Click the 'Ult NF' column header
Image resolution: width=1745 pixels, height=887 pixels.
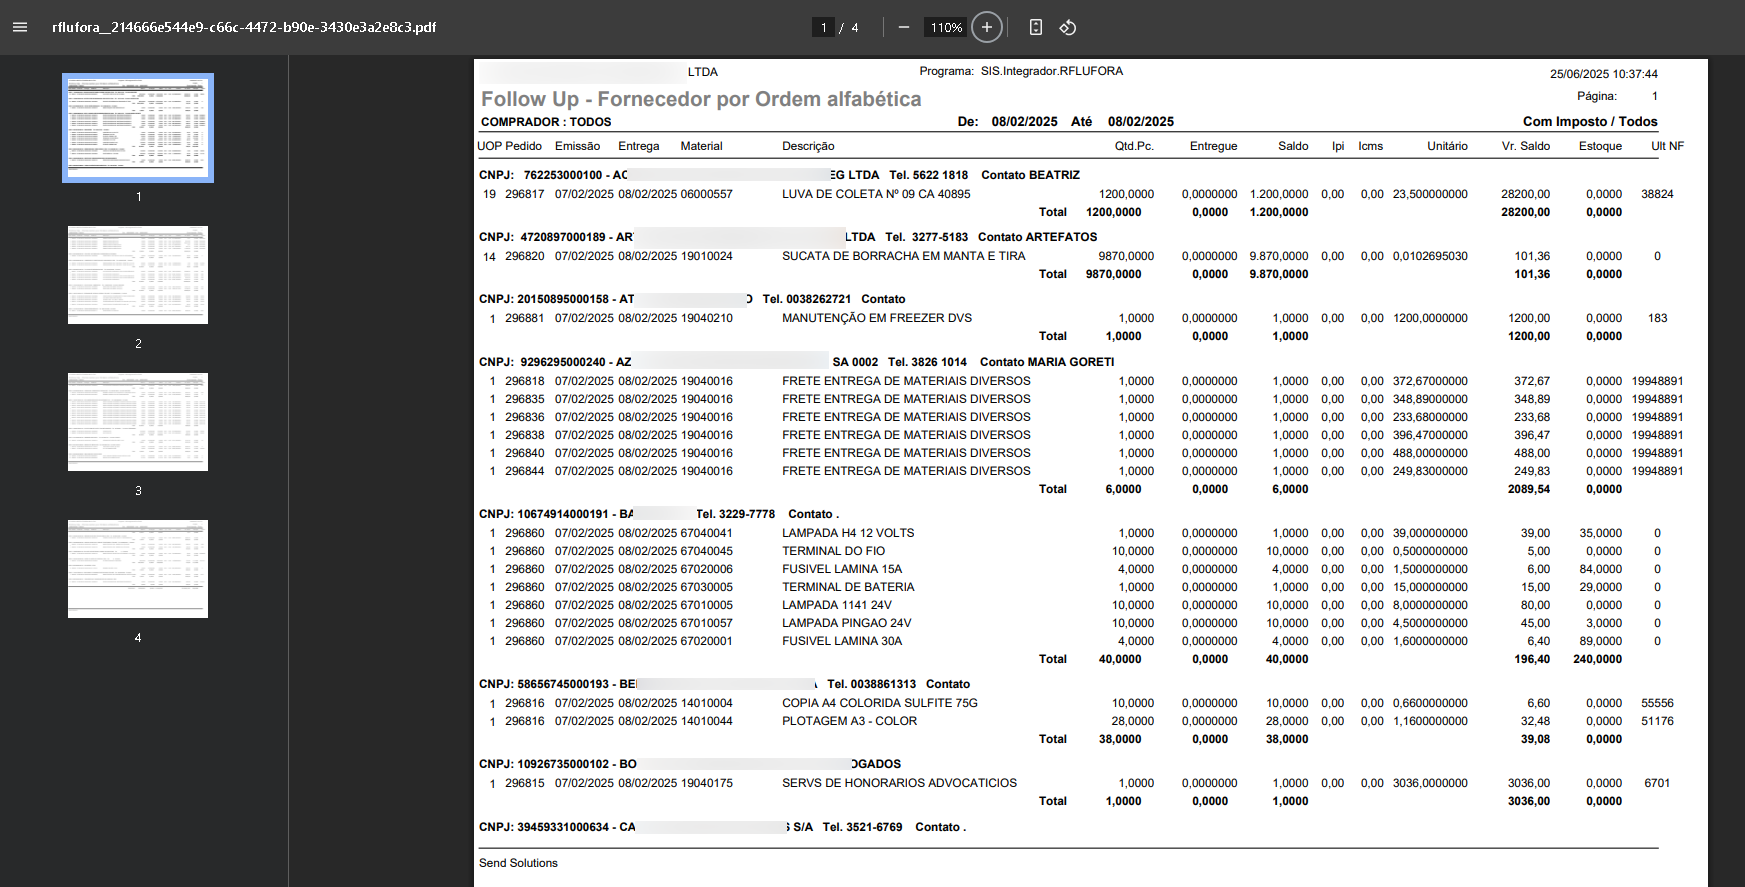1667,146
